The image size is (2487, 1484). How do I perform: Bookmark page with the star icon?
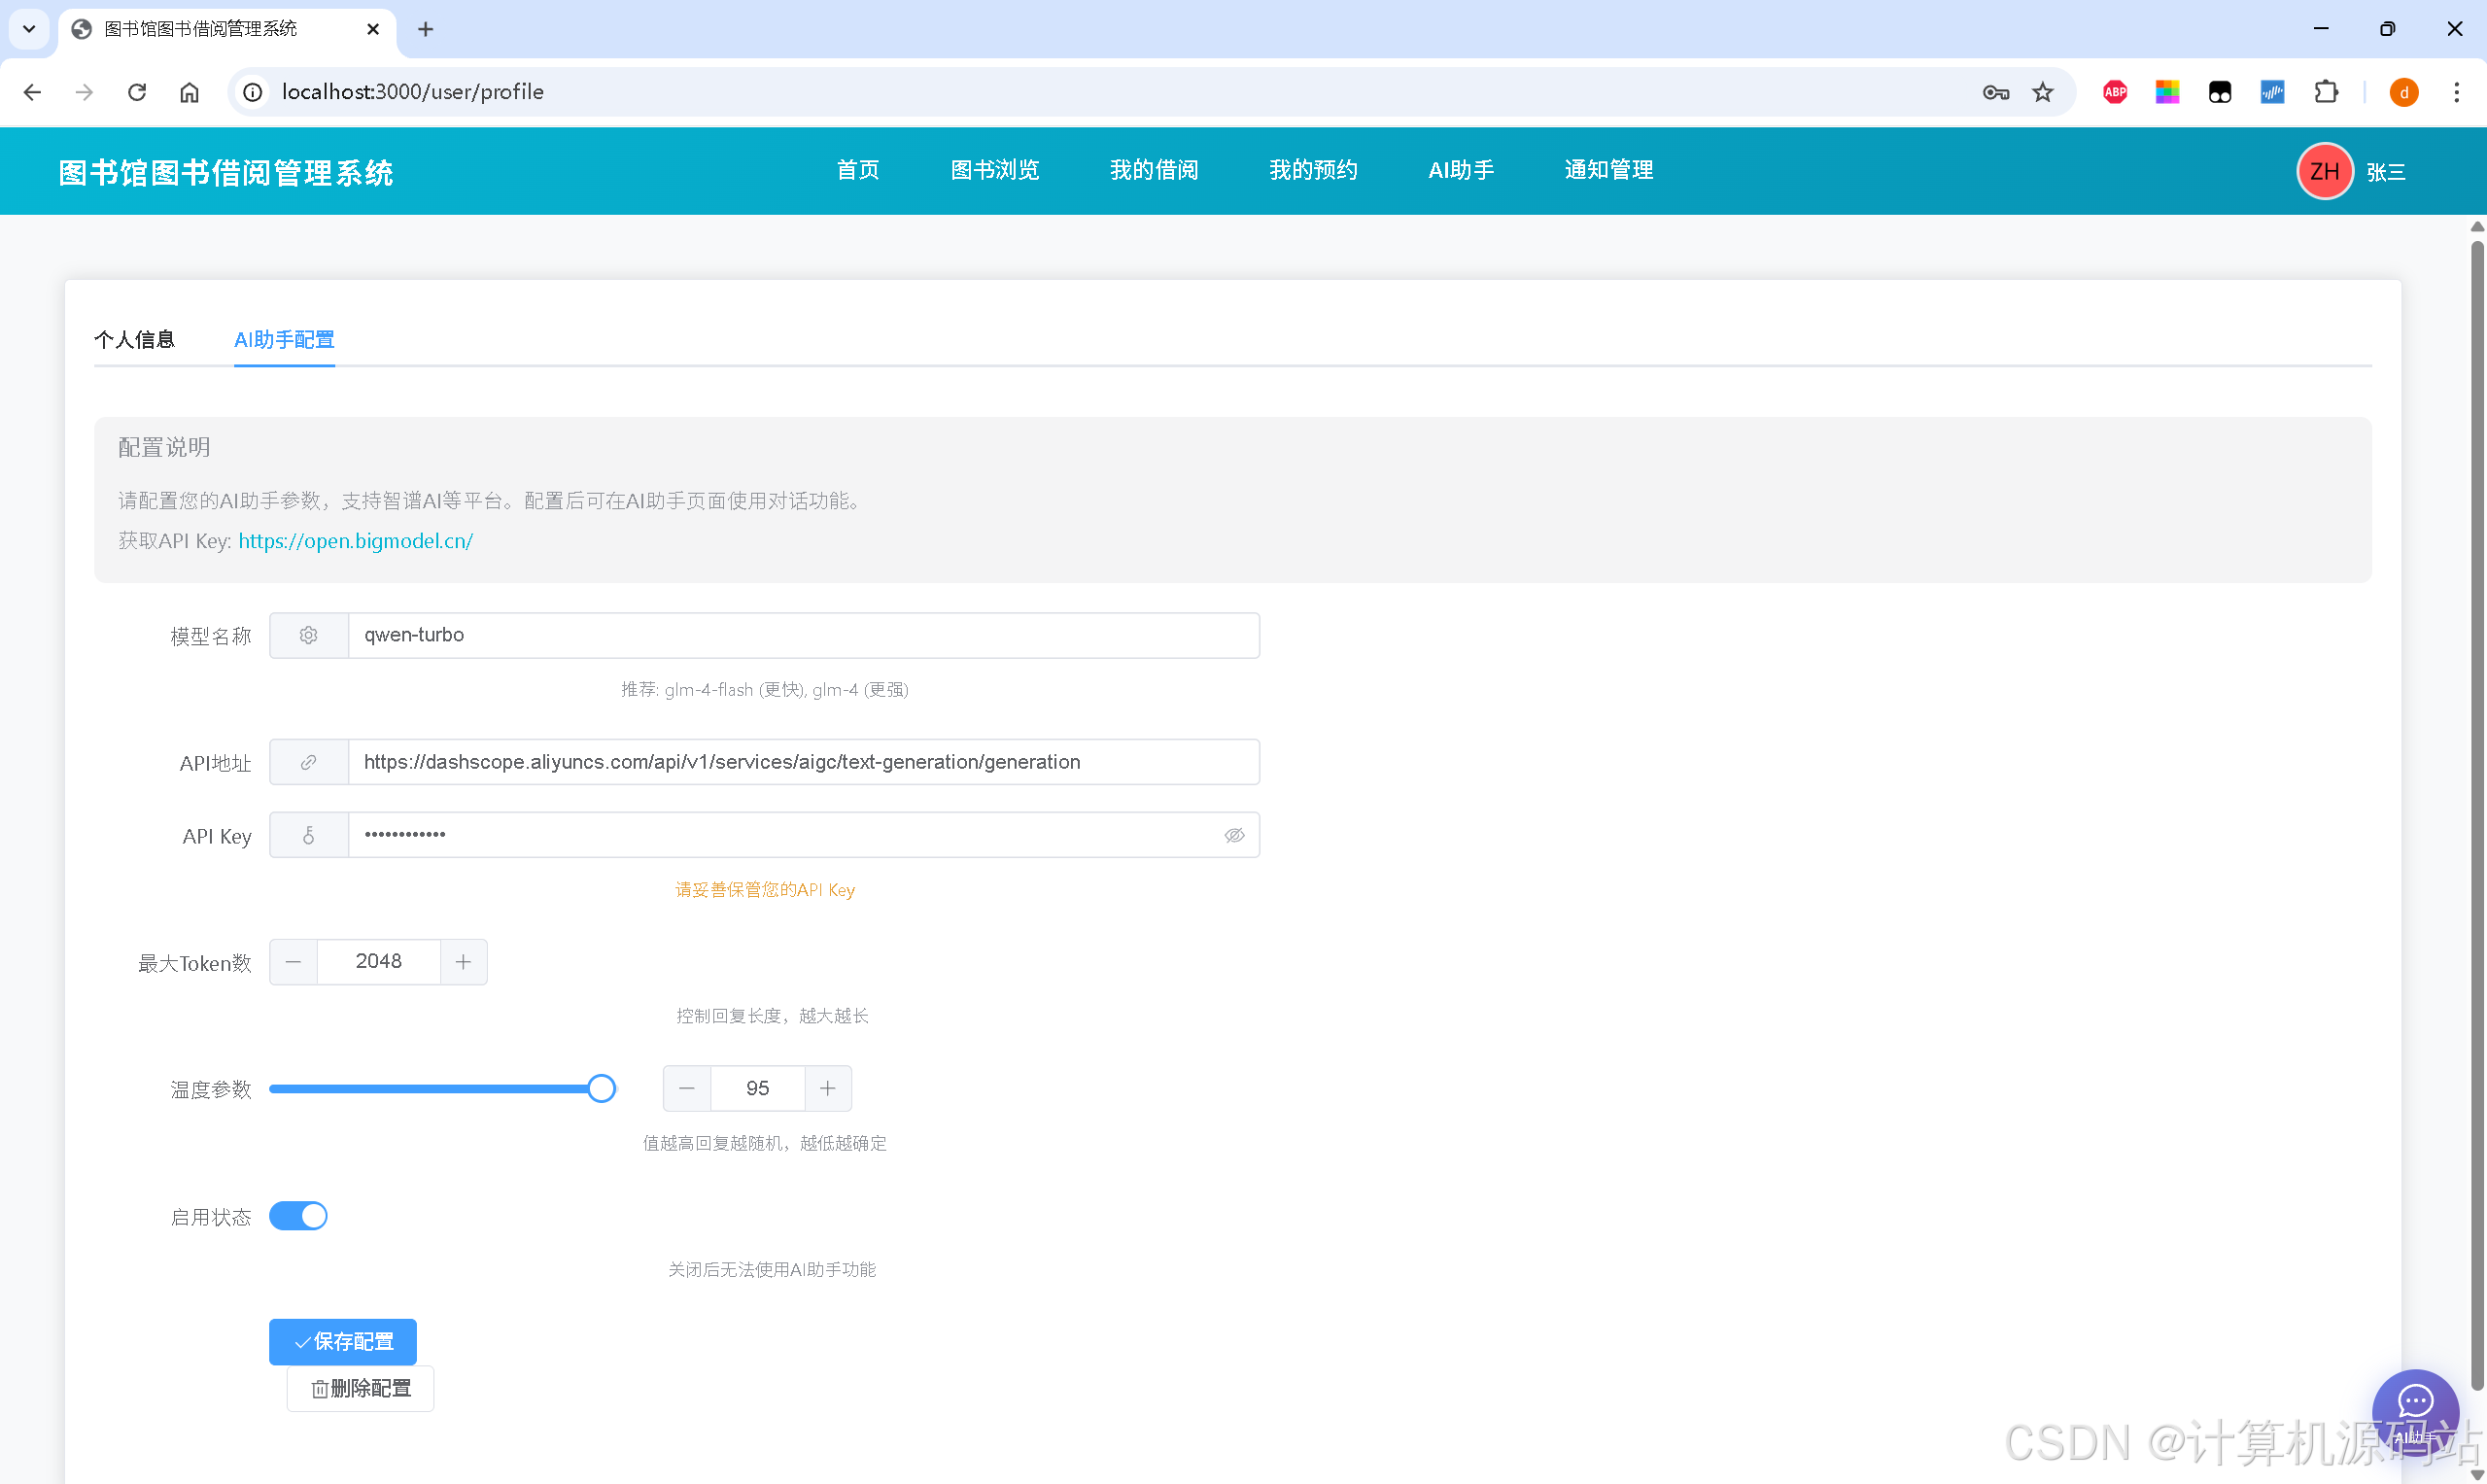[2042, 92]
